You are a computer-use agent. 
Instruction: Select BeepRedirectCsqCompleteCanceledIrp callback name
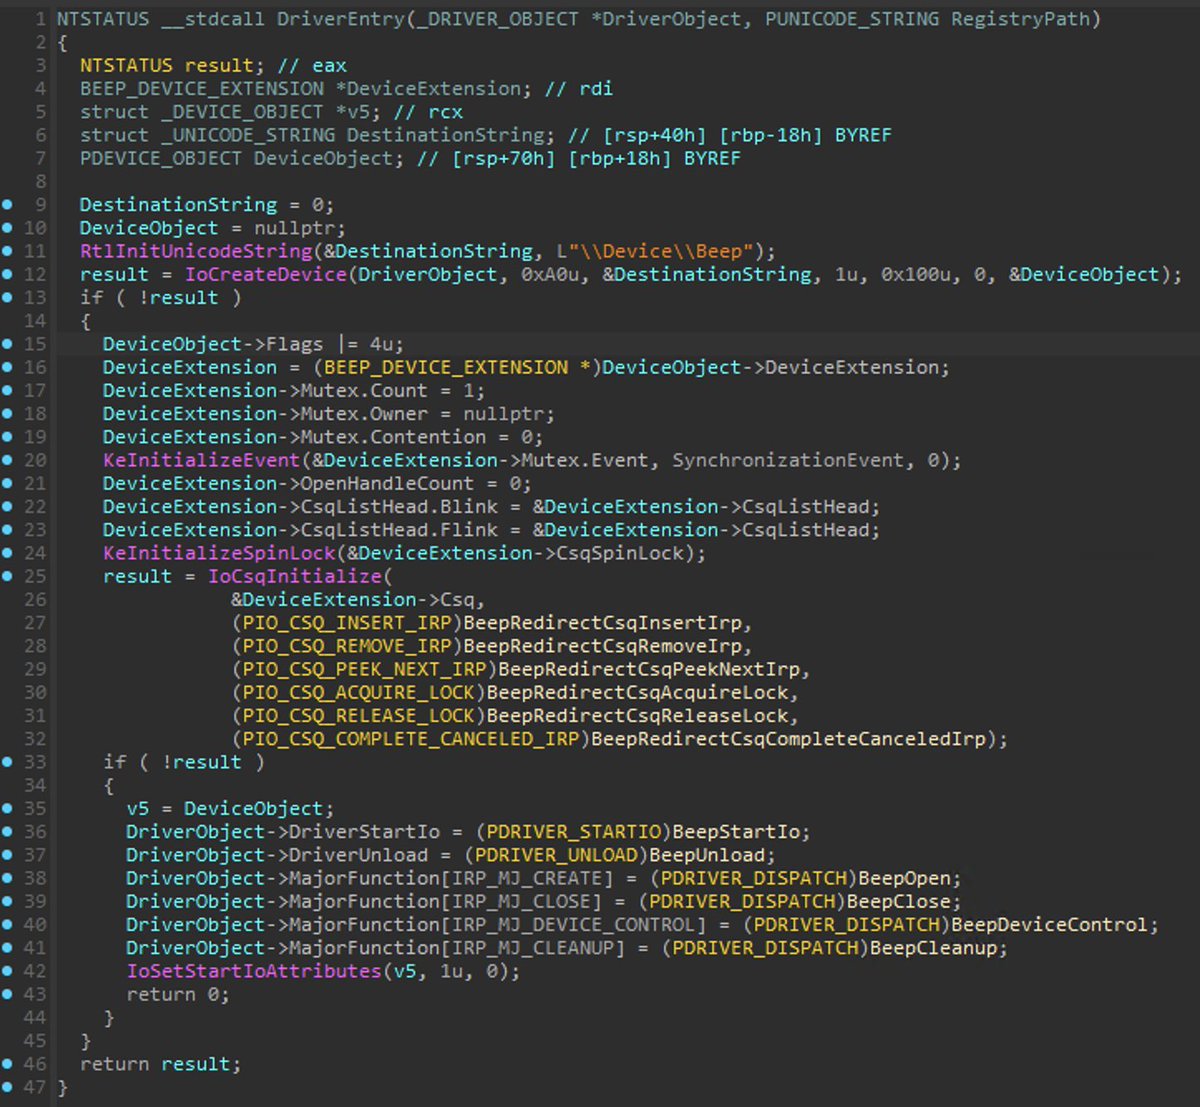(789, 739)
